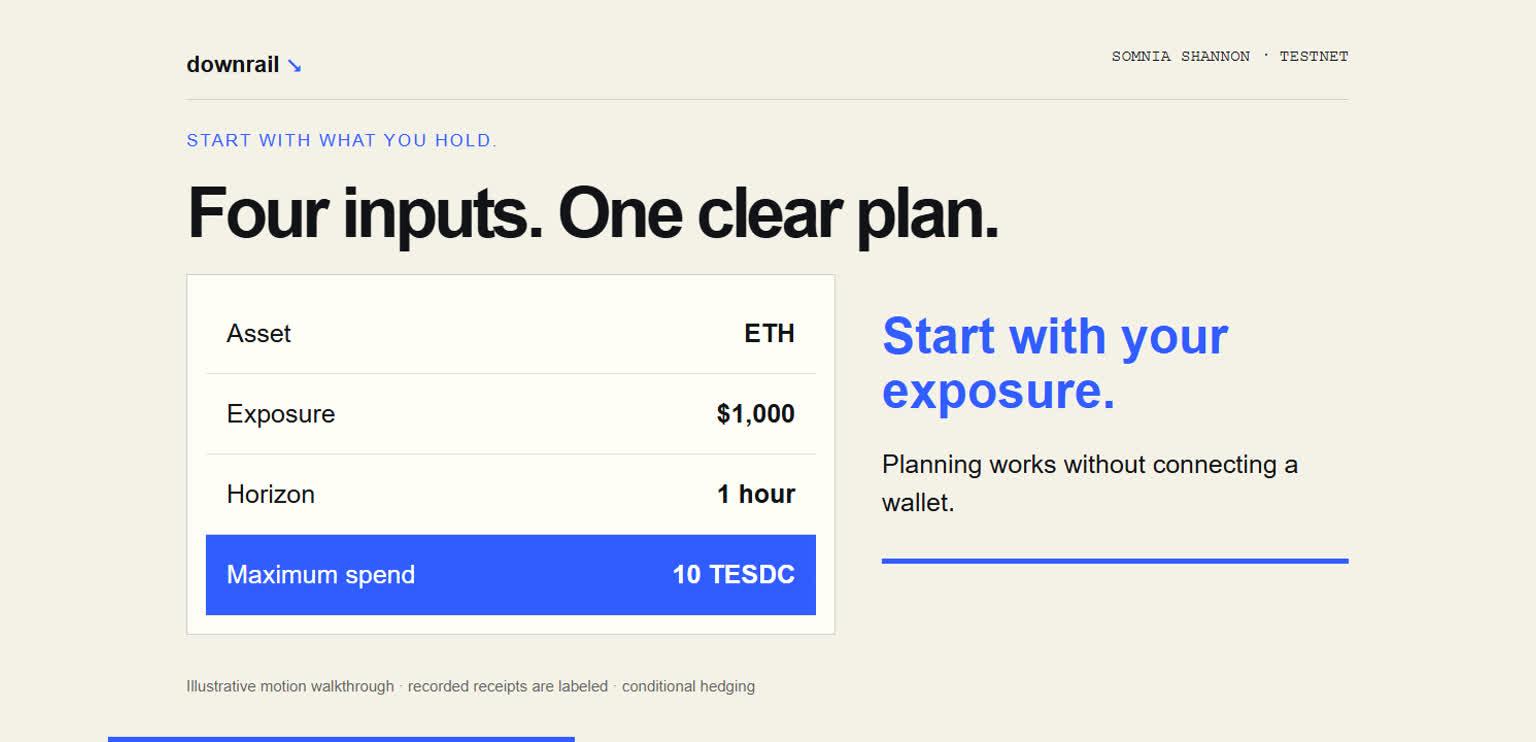Change the 1 hour horizon value

coord(755,494)
